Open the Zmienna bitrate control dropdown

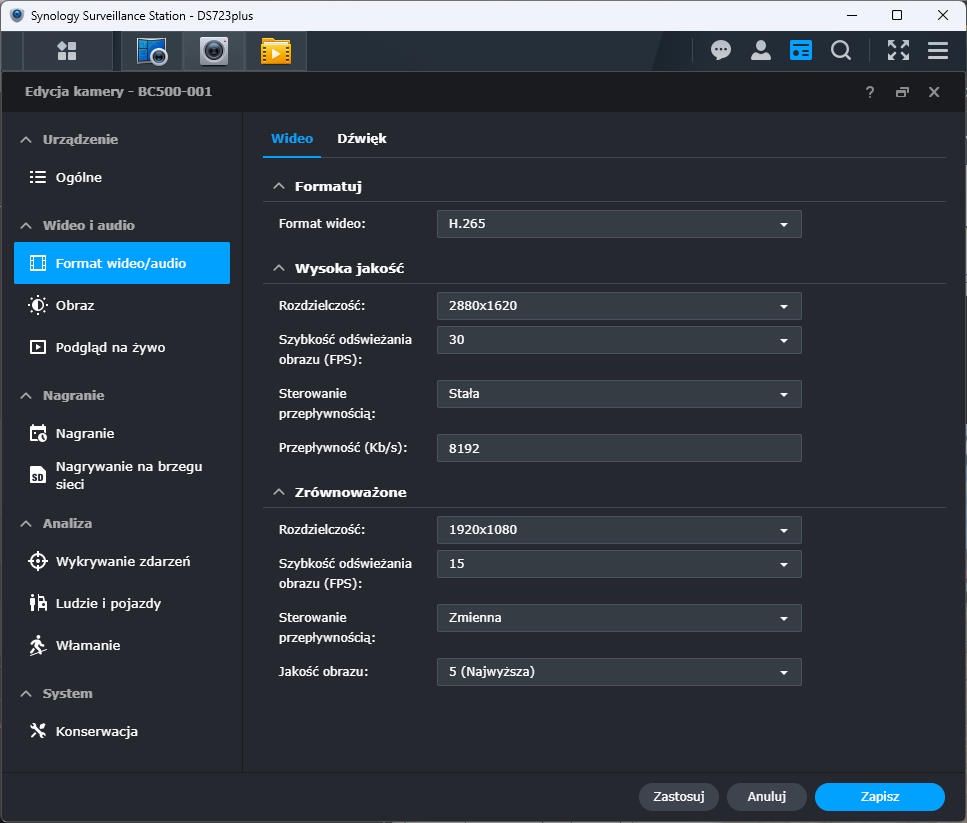pyautogui.click(x=619, y=618)
